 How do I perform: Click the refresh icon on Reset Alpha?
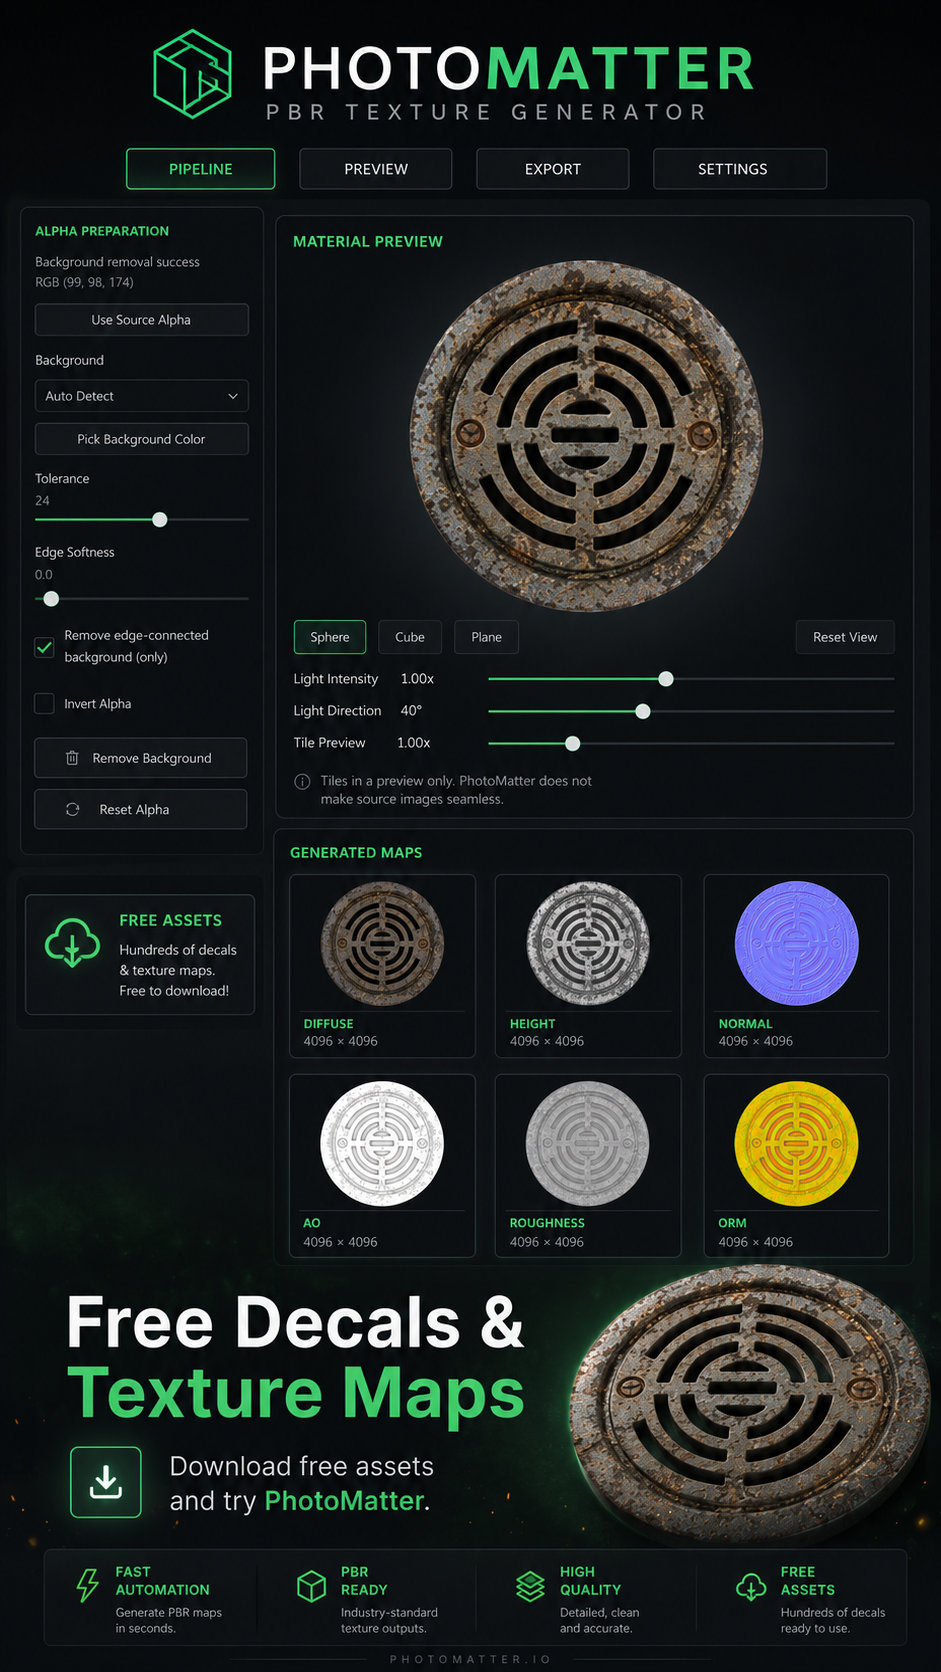click(72, 809)
